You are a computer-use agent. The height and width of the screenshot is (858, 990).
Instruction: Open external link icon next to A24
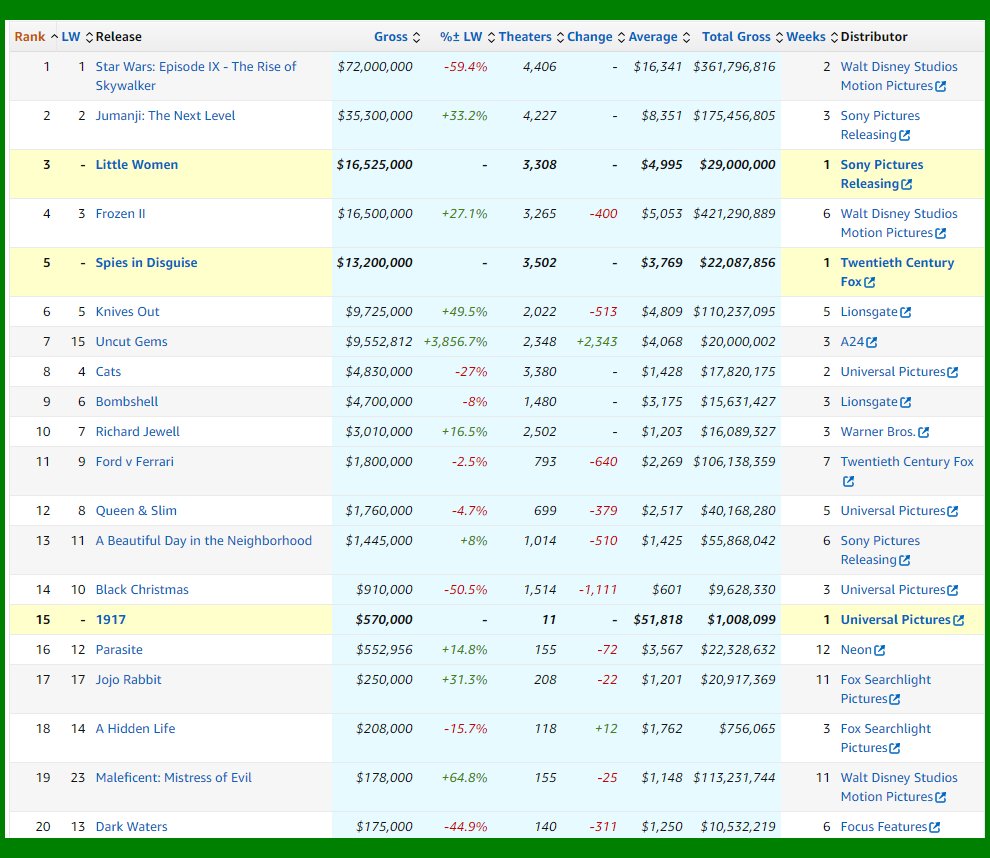(x=872, y=342)
